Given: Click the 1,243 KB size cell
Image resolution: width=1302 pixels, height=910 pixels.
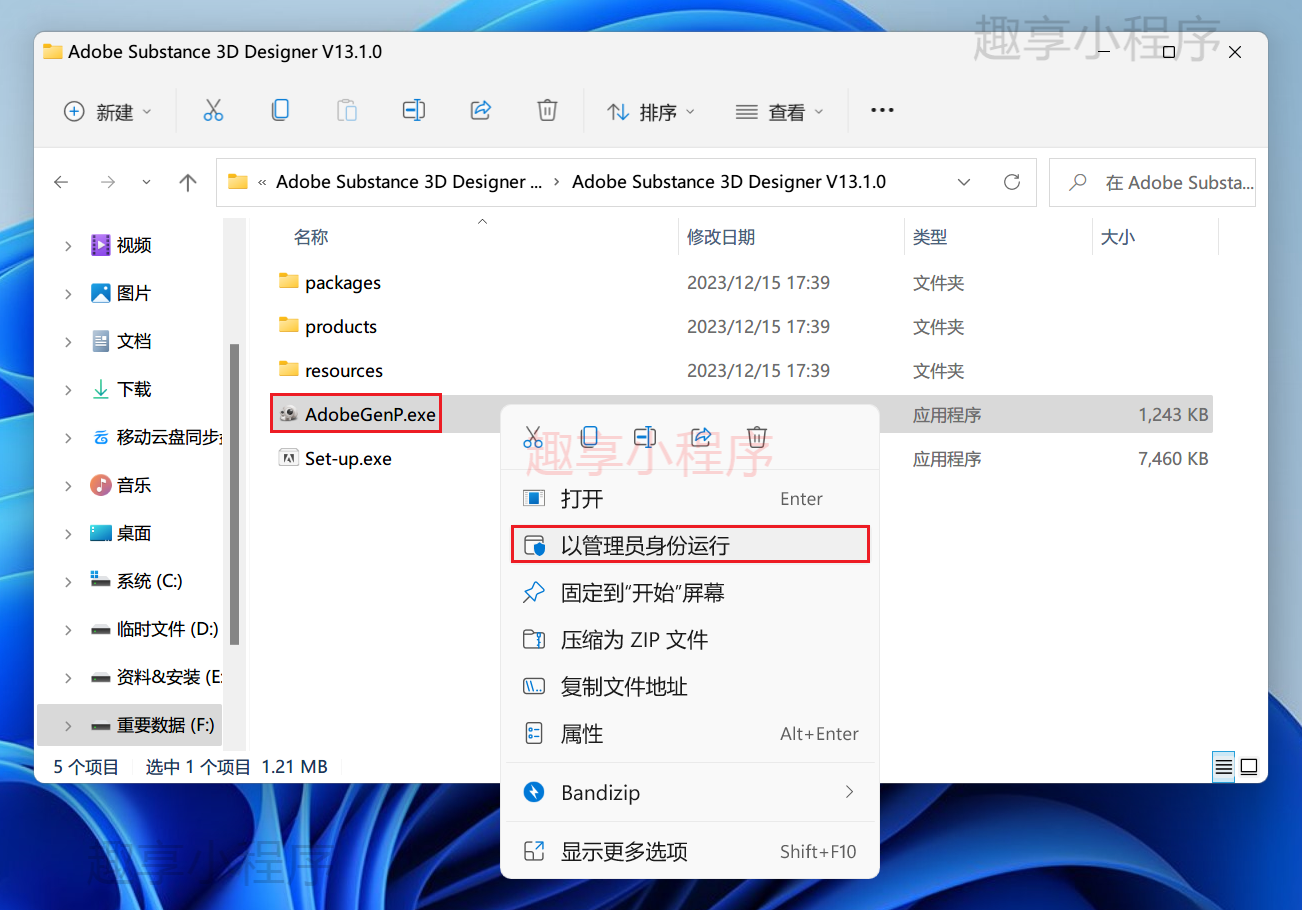Looking at the screenshot, I should (1173, 414).
